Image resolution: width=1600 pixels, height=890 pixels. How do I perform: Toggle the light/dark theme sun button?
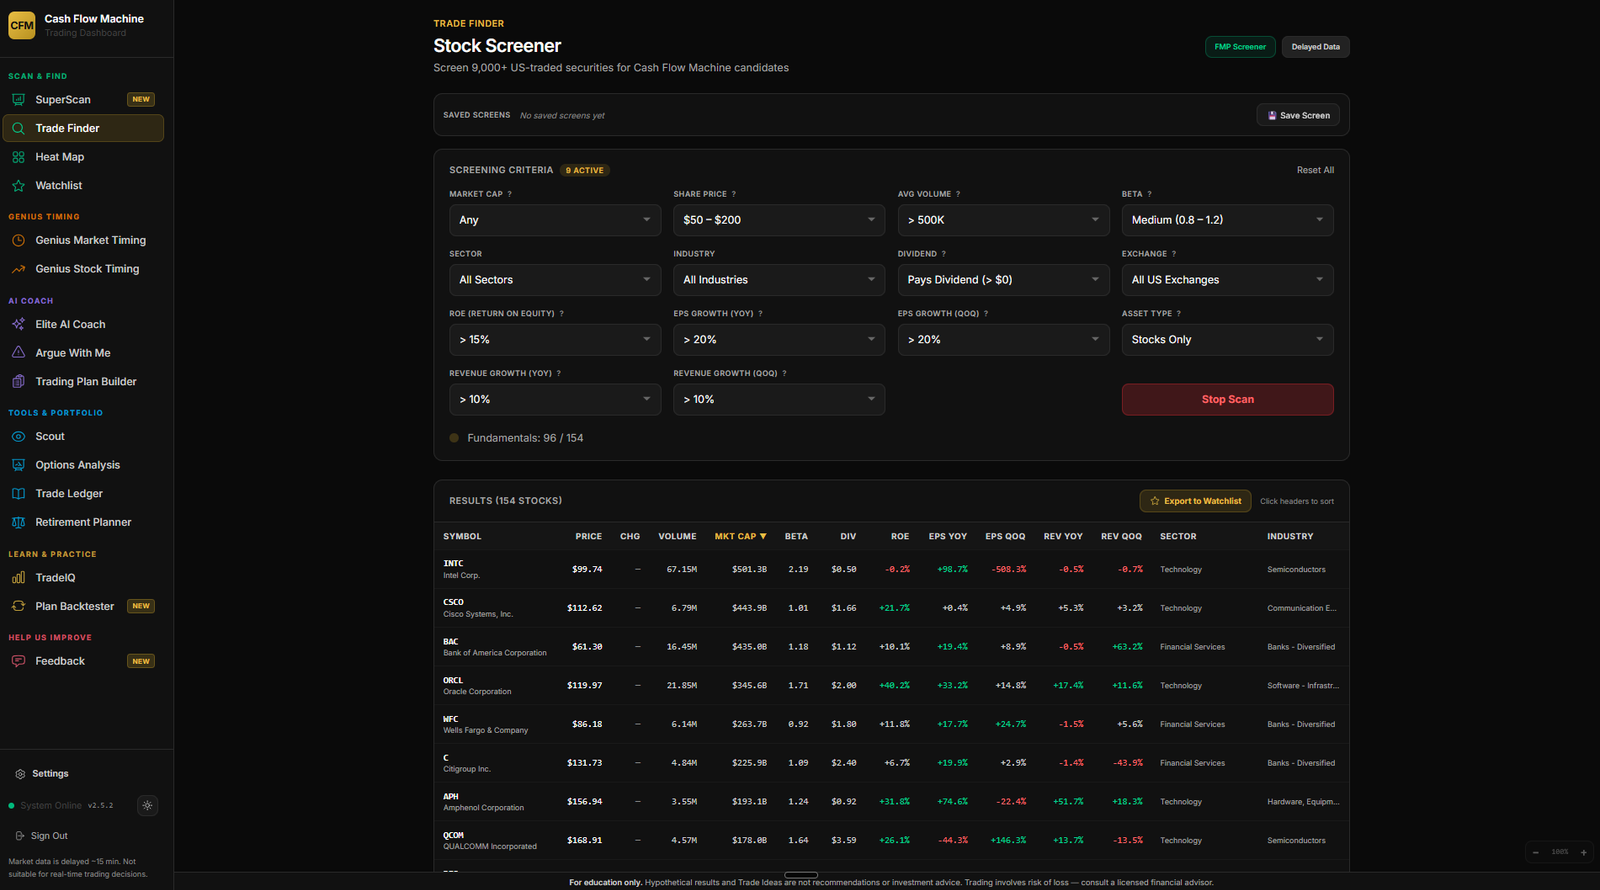point(147,805)
